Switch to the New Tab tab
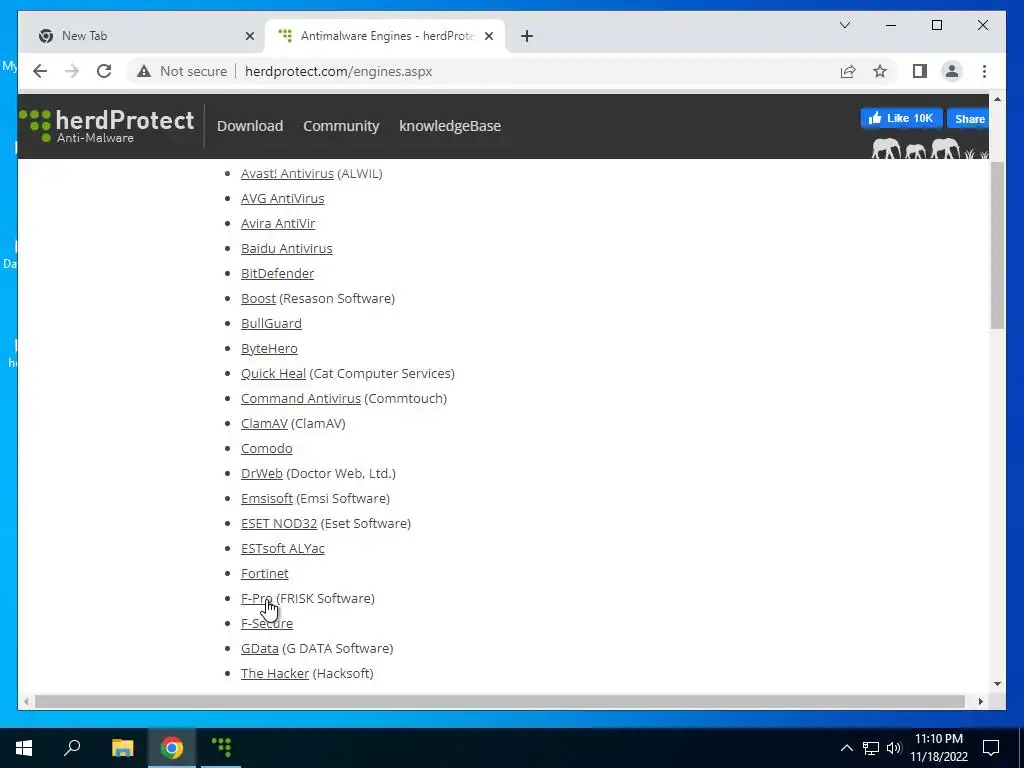 [x=146, y=36]
